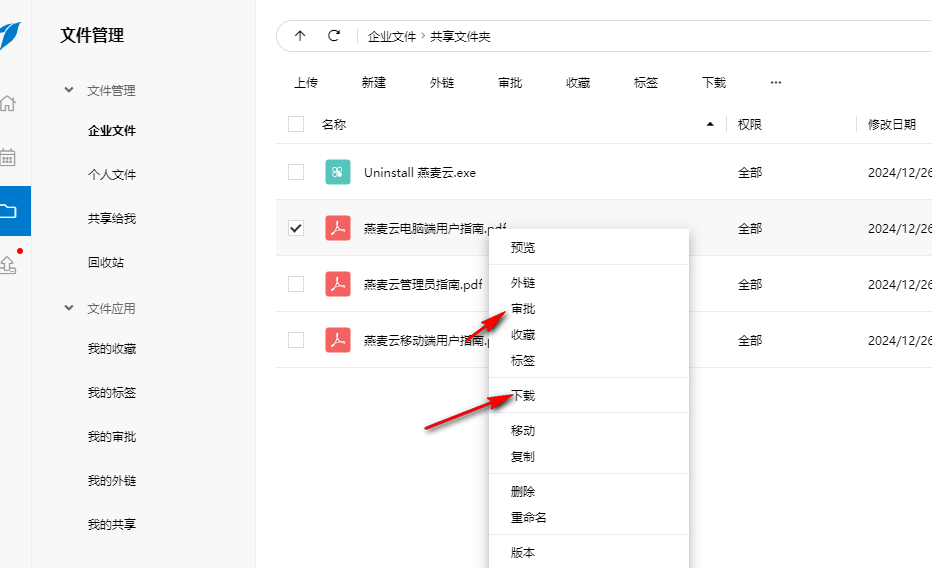
Task: Navigate to 企业文件 in breadcrumb
Action: (x=392, y=36)
